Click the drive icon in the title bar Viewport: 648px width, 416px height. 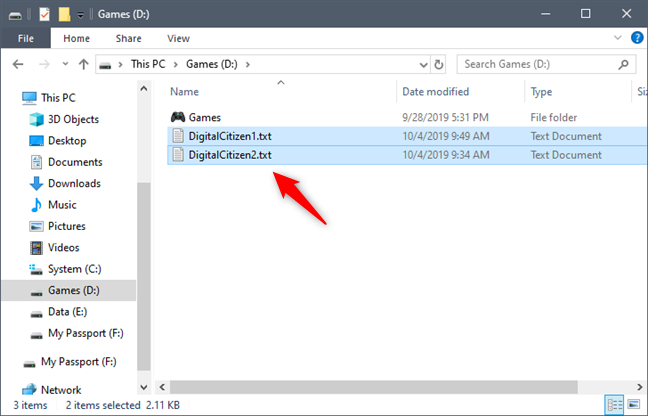[x=15, y=15]
